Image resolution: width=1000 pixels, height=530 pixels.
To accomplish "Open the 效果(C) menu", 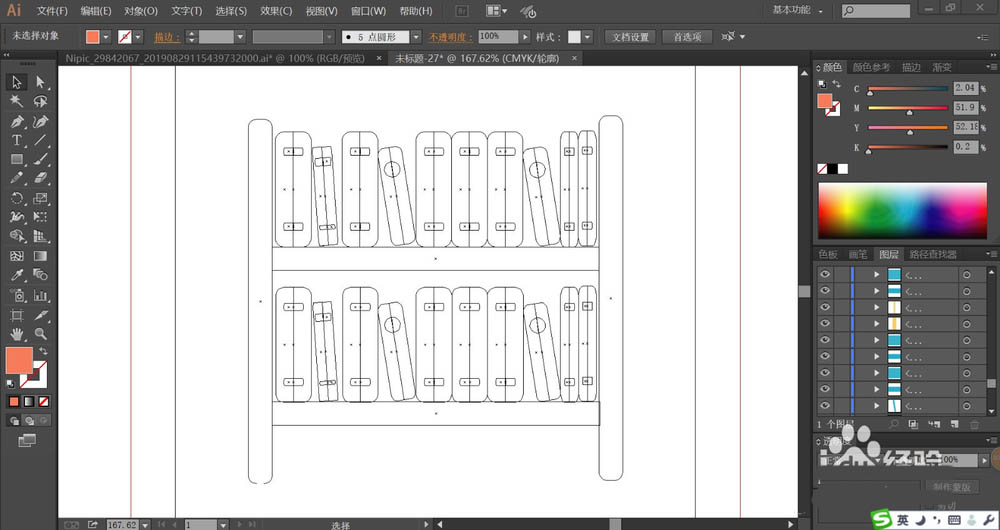I will (276, 11).
